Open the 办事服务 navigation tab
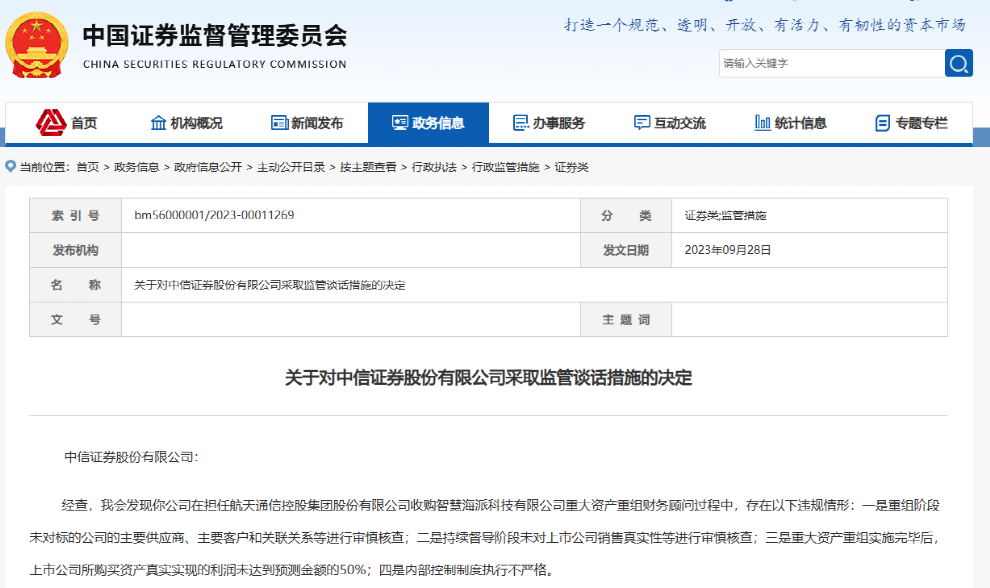 (x=549, y=123)
